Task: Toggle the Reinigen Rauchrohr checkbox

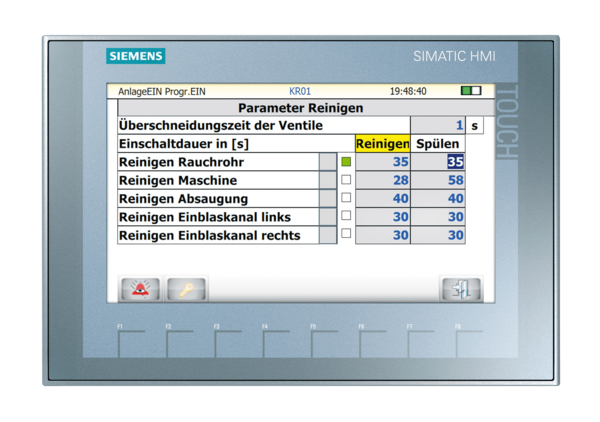Action: pos(346,161)
